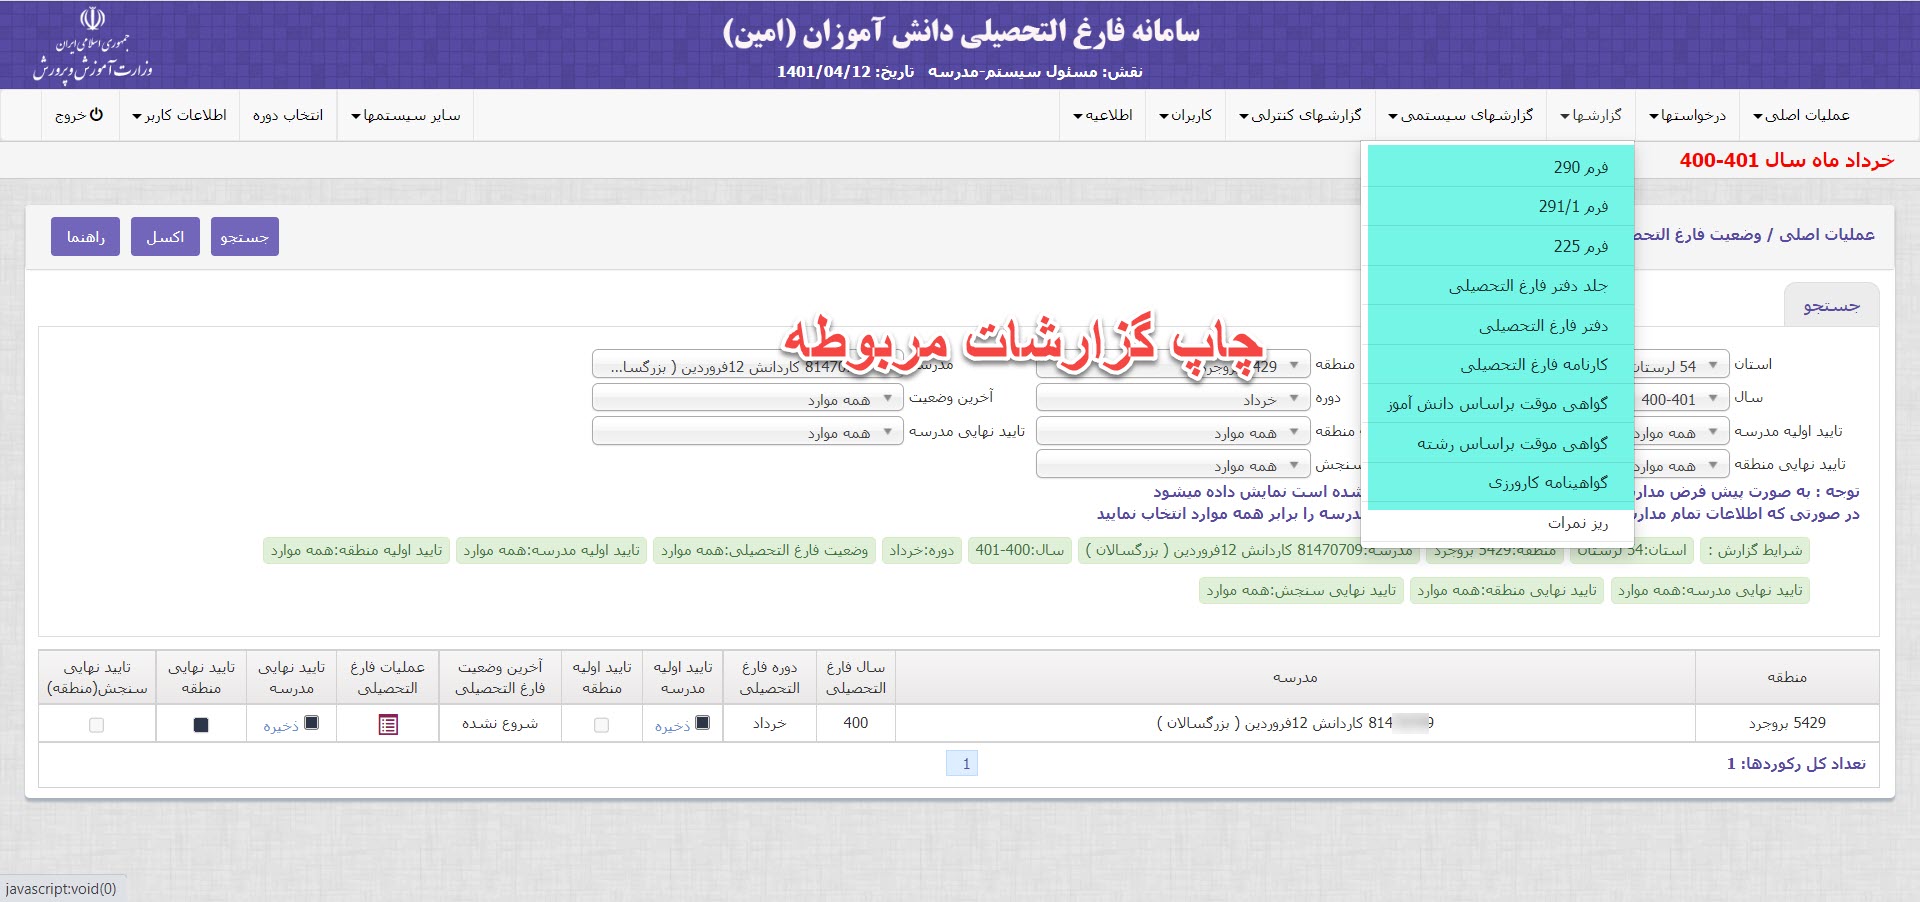1920x902 pixels.
Task: Toggle the تایید نهایی منطقه checkbox in row
Action: click(201, 725)
